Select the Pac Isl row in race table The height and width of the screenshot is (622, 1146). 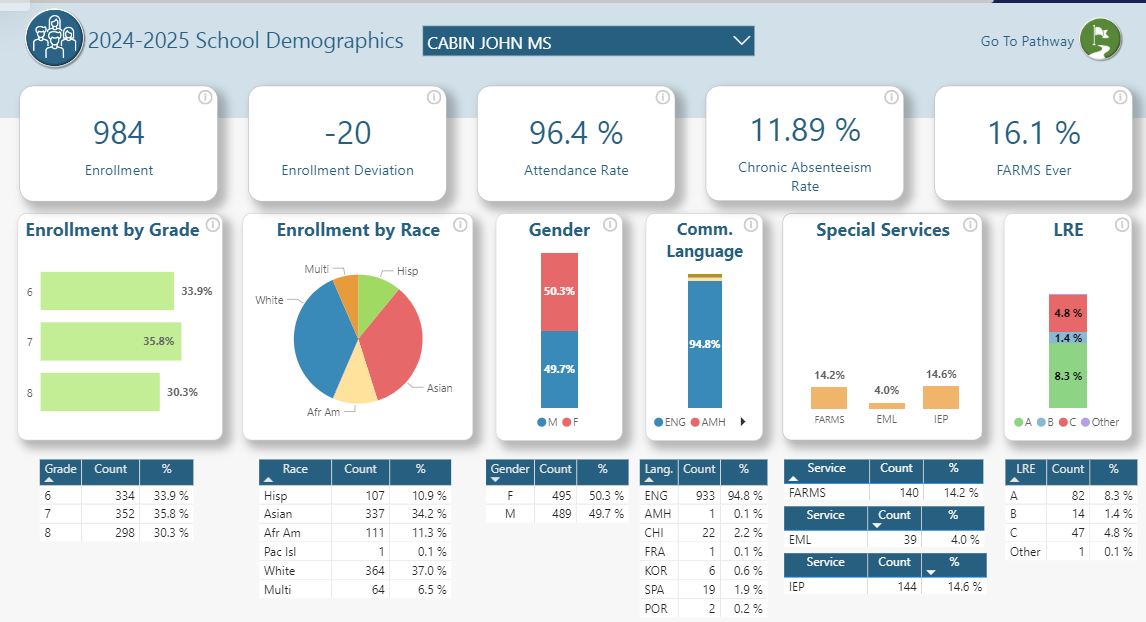pyautogui.click(x=355, y=552)
